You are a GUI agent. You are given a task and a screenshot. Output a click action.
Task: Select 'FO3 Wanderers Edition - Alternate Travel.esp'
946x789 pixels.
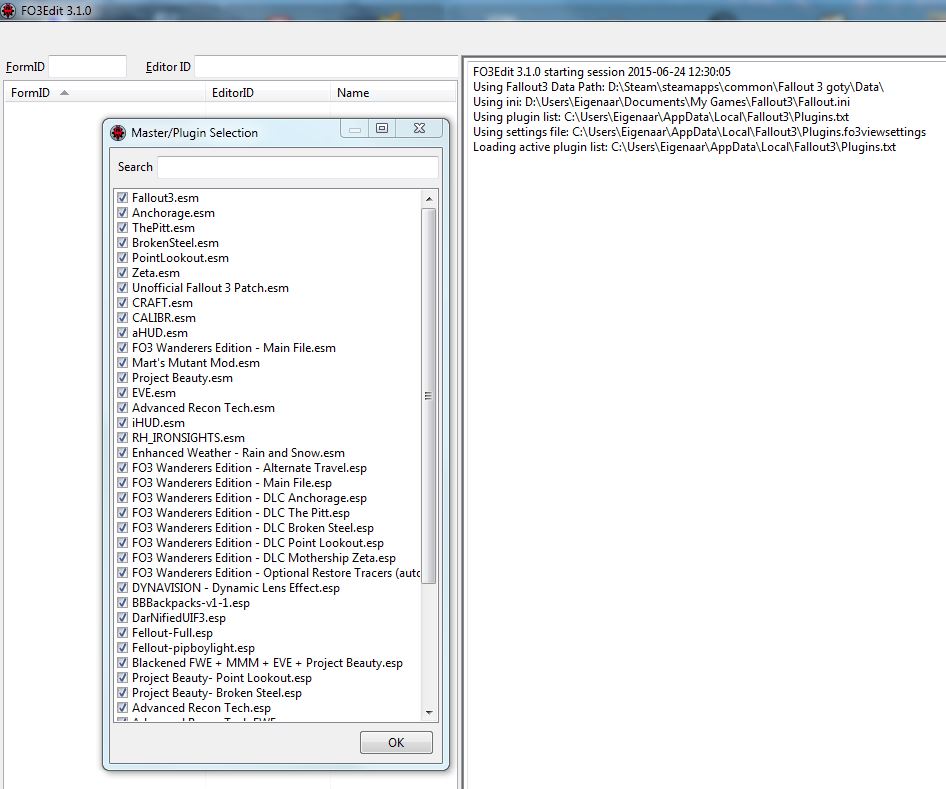click(249, 468)
